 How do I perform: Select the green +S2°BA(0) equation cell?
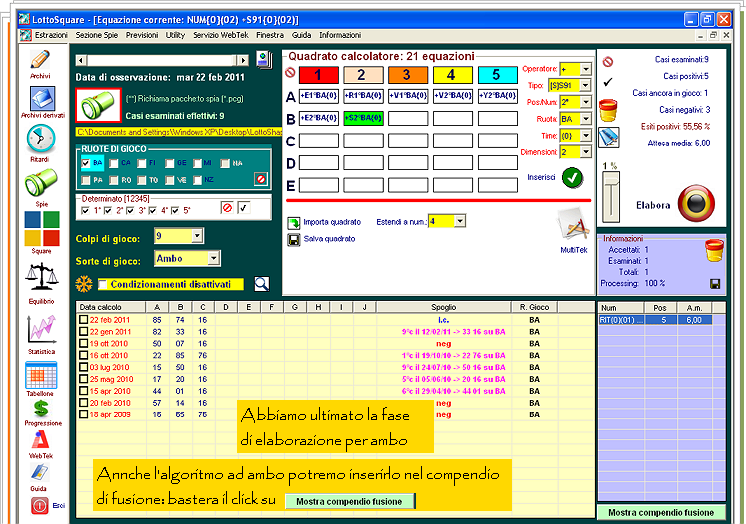(x=363, y=118)
